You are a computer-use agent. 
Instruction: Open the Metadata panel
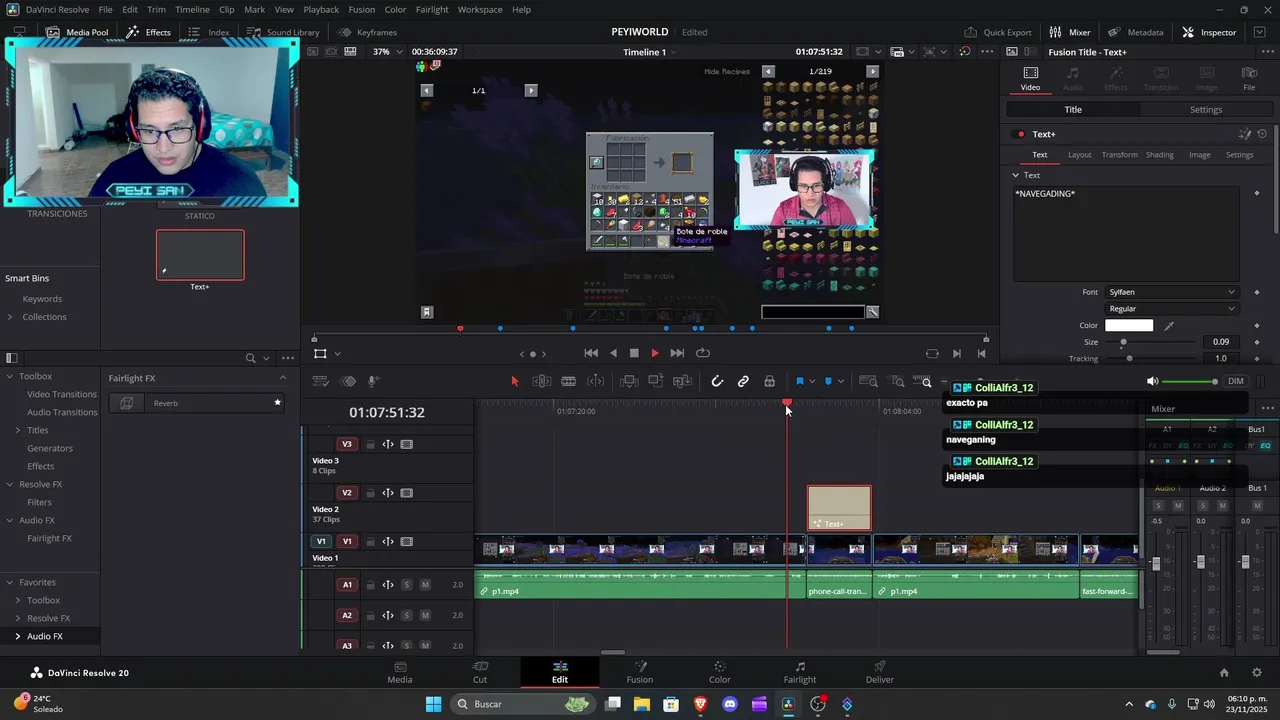point(1136,32)
